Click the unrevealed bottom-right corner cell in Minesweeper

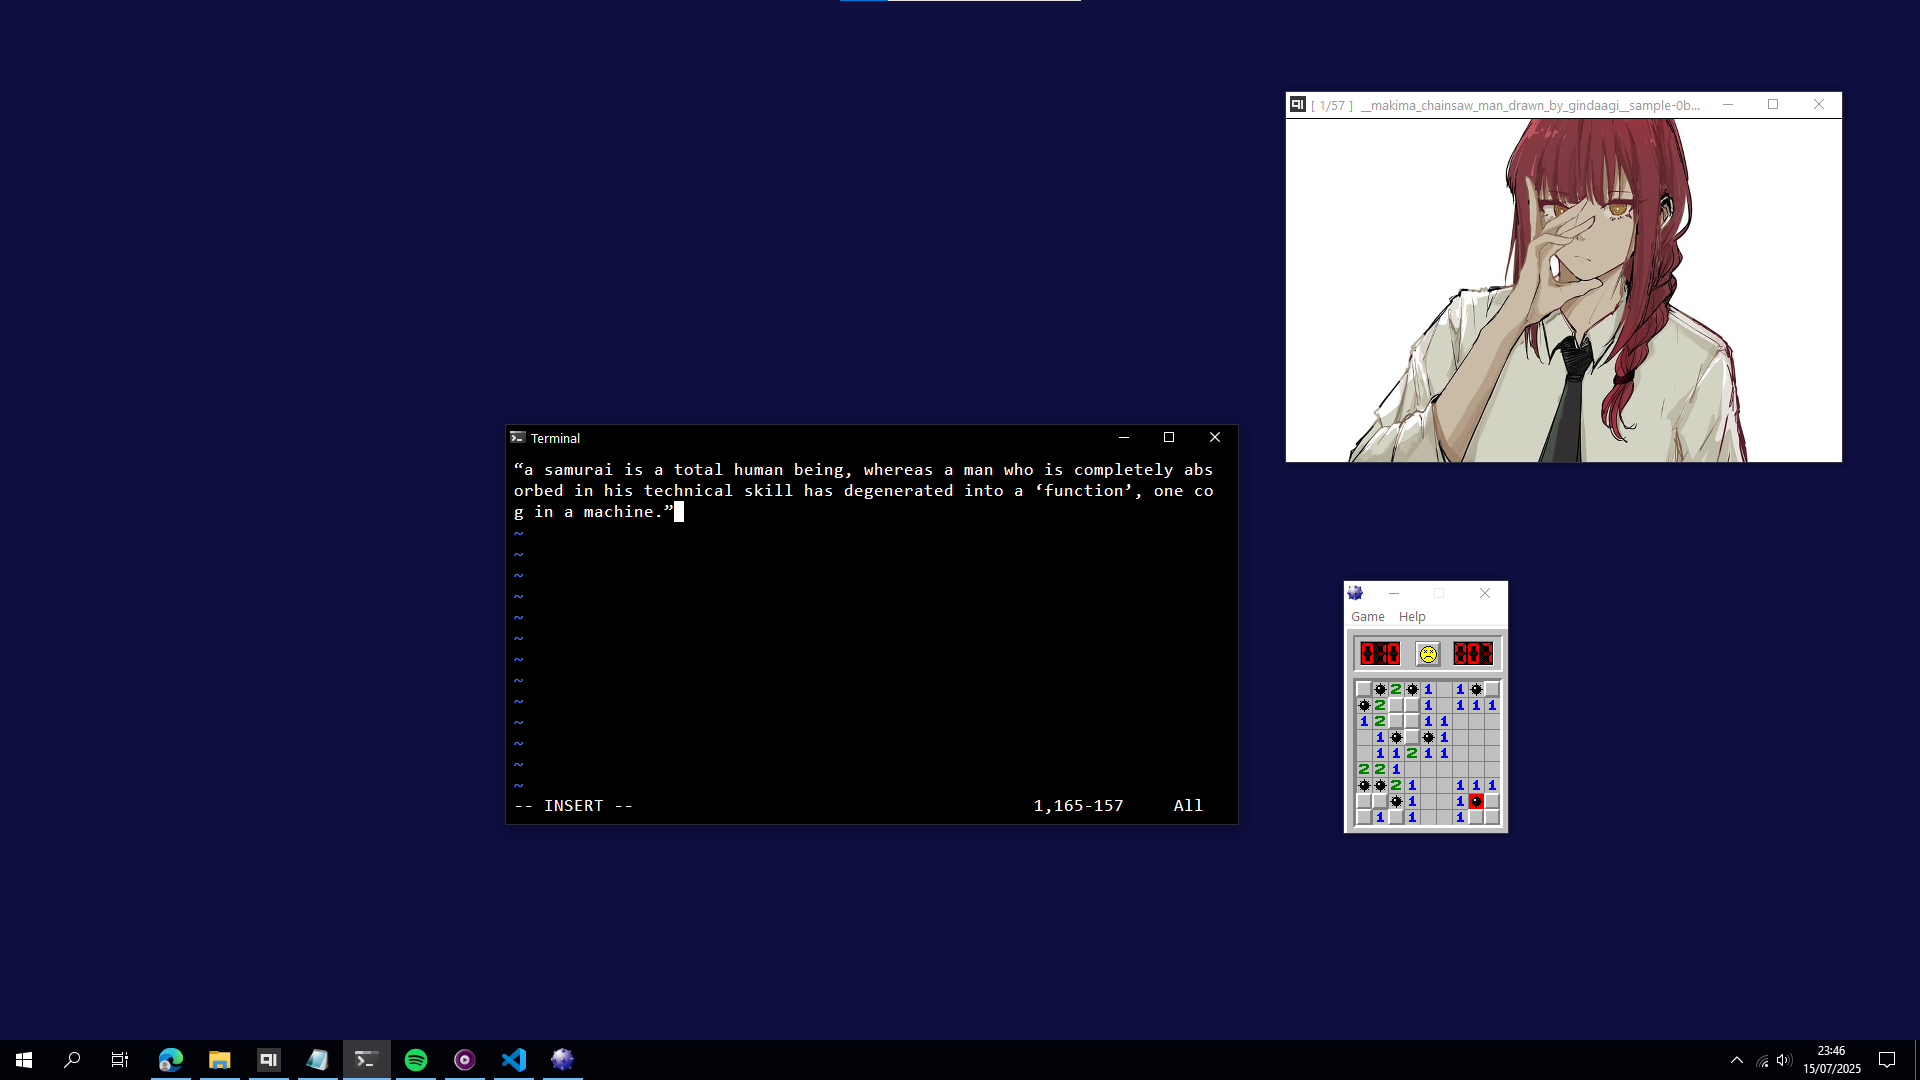[x=1492, y=817]
